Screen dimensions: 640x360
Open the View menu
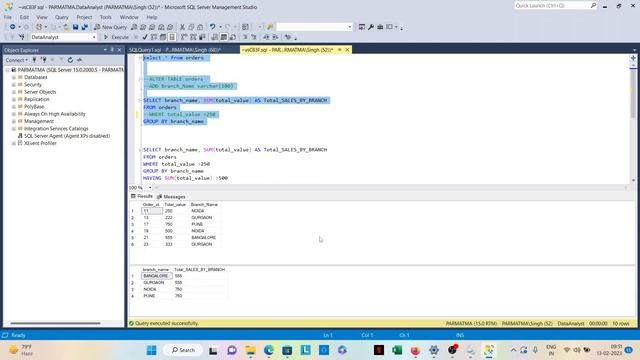pyautogui.click(x=42, y=17)
